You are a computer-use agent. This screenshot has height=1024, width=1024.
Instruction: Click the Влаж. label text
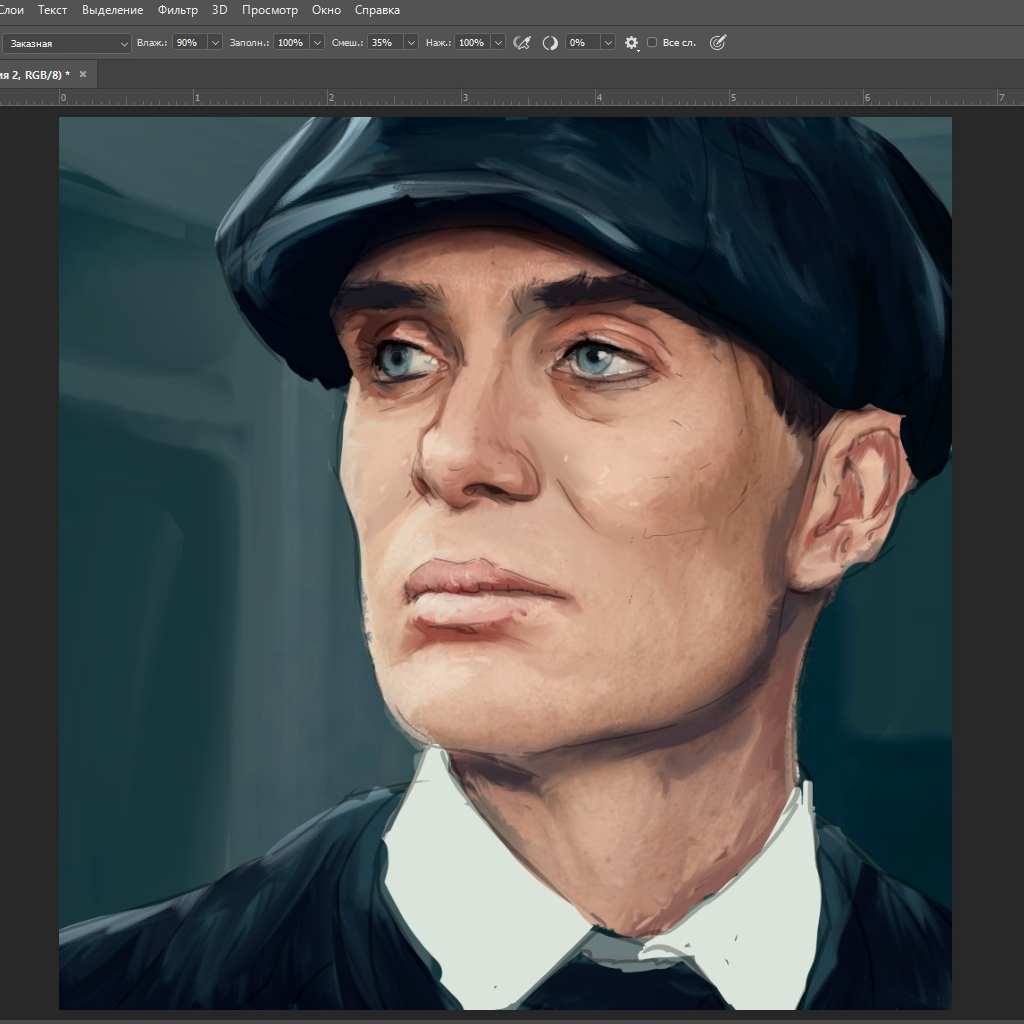(152, 42)
